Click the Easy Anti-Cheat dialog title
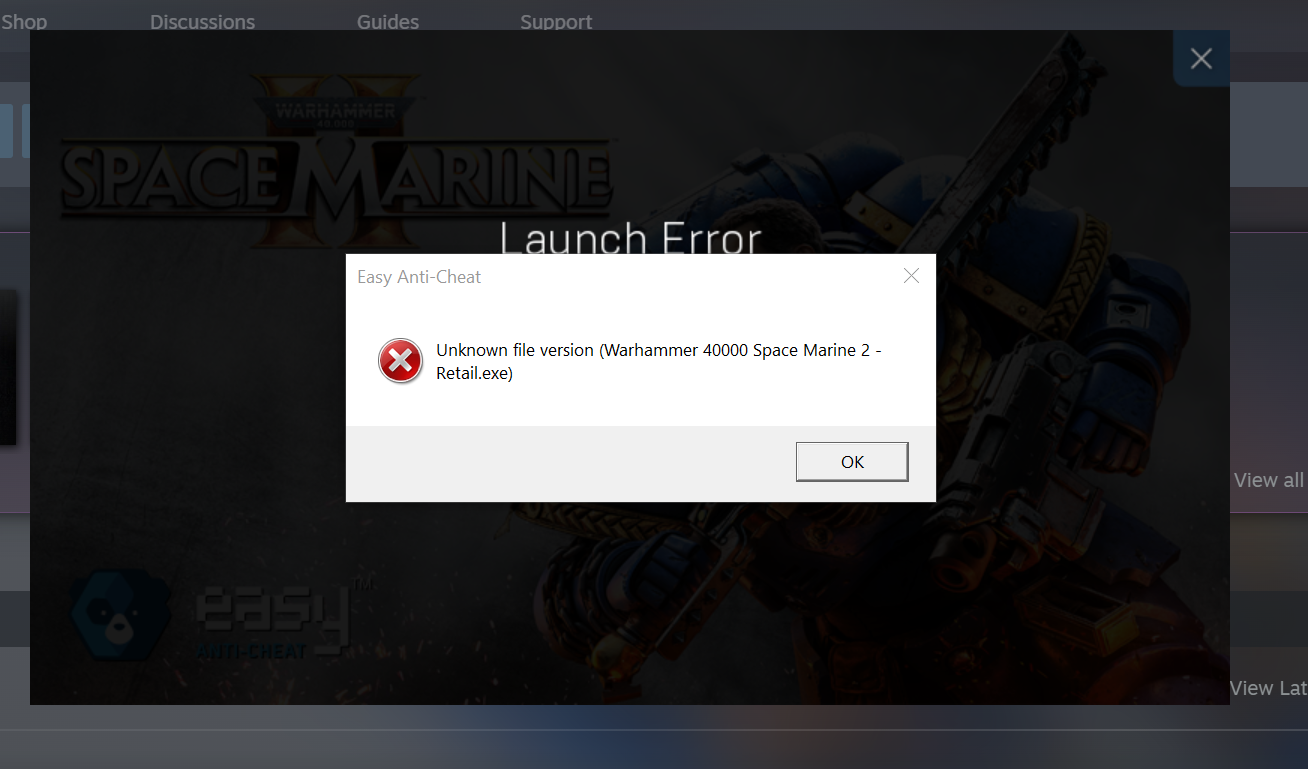The width and height of the screenshot is (1308, 769). tap(419, 277)
